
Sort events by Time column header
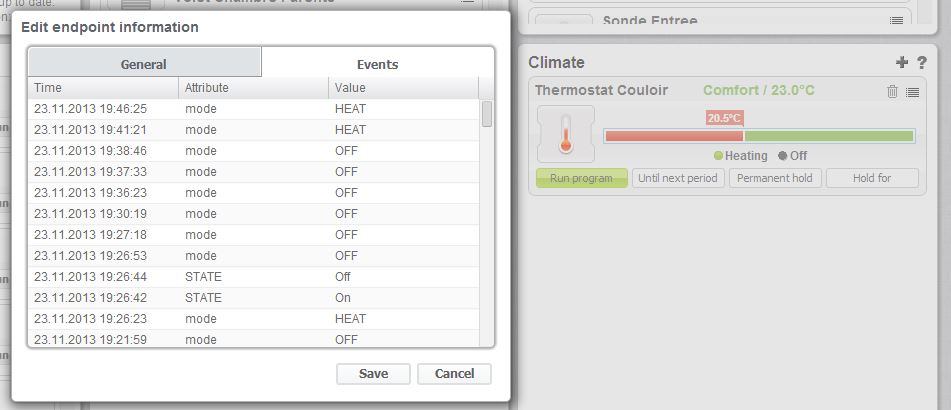102,88
